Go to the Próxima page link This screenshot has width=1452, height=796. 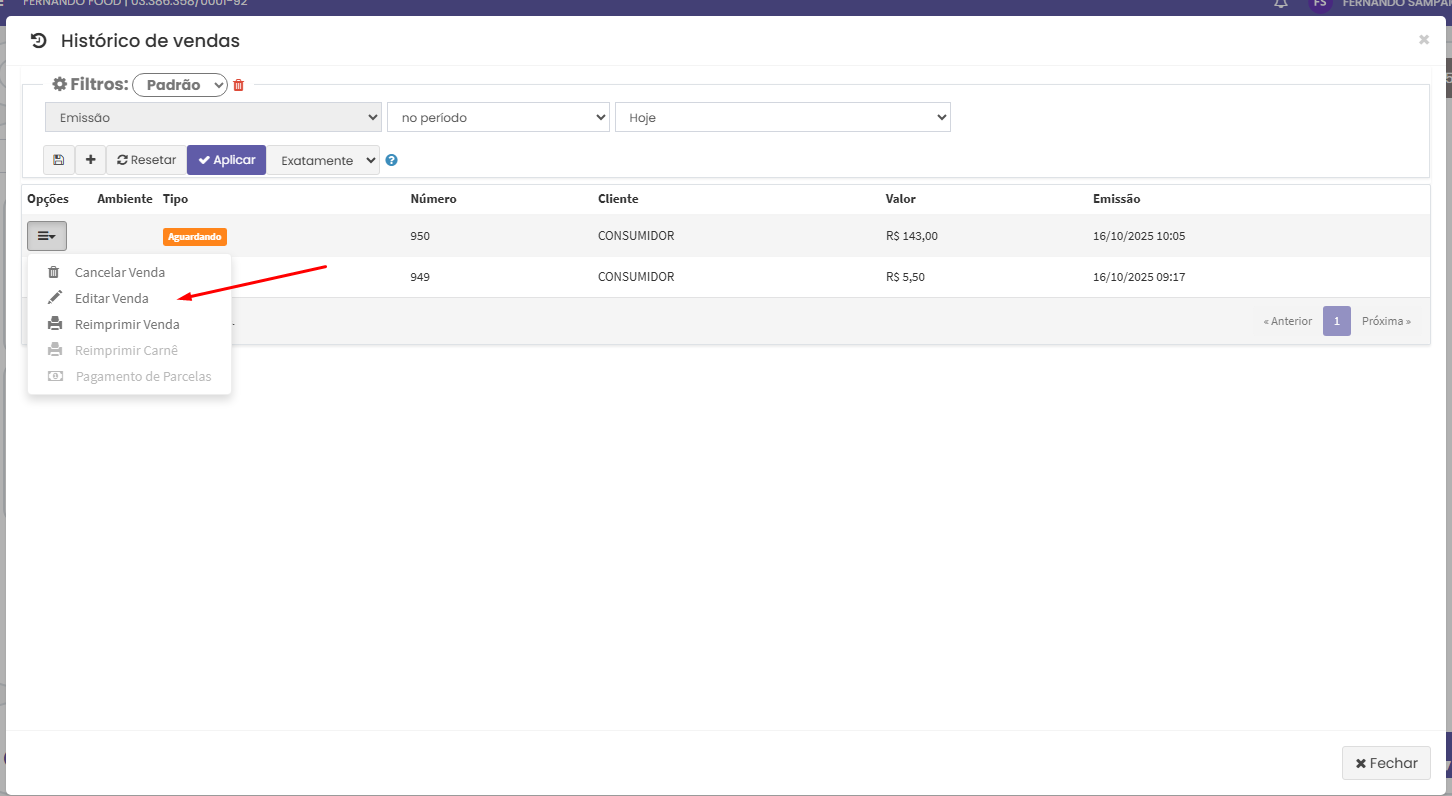(1386, 321)
